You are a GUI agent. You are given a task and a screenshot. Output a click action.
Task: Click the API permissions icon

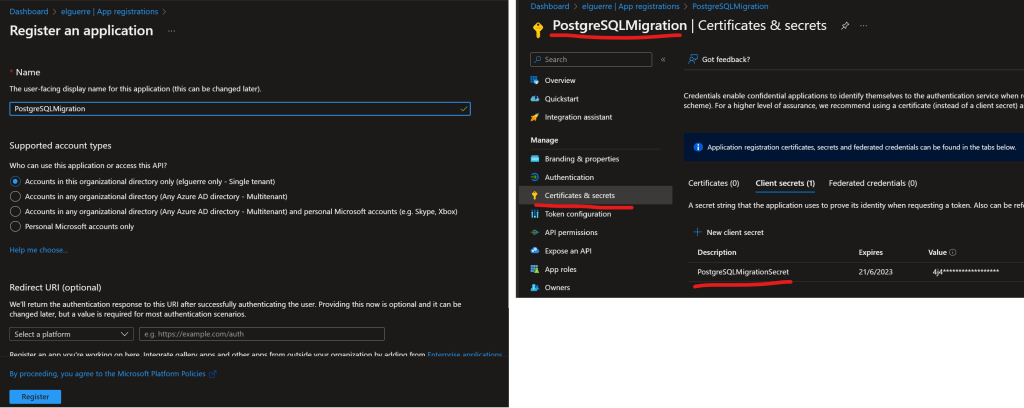pos(535,232)
